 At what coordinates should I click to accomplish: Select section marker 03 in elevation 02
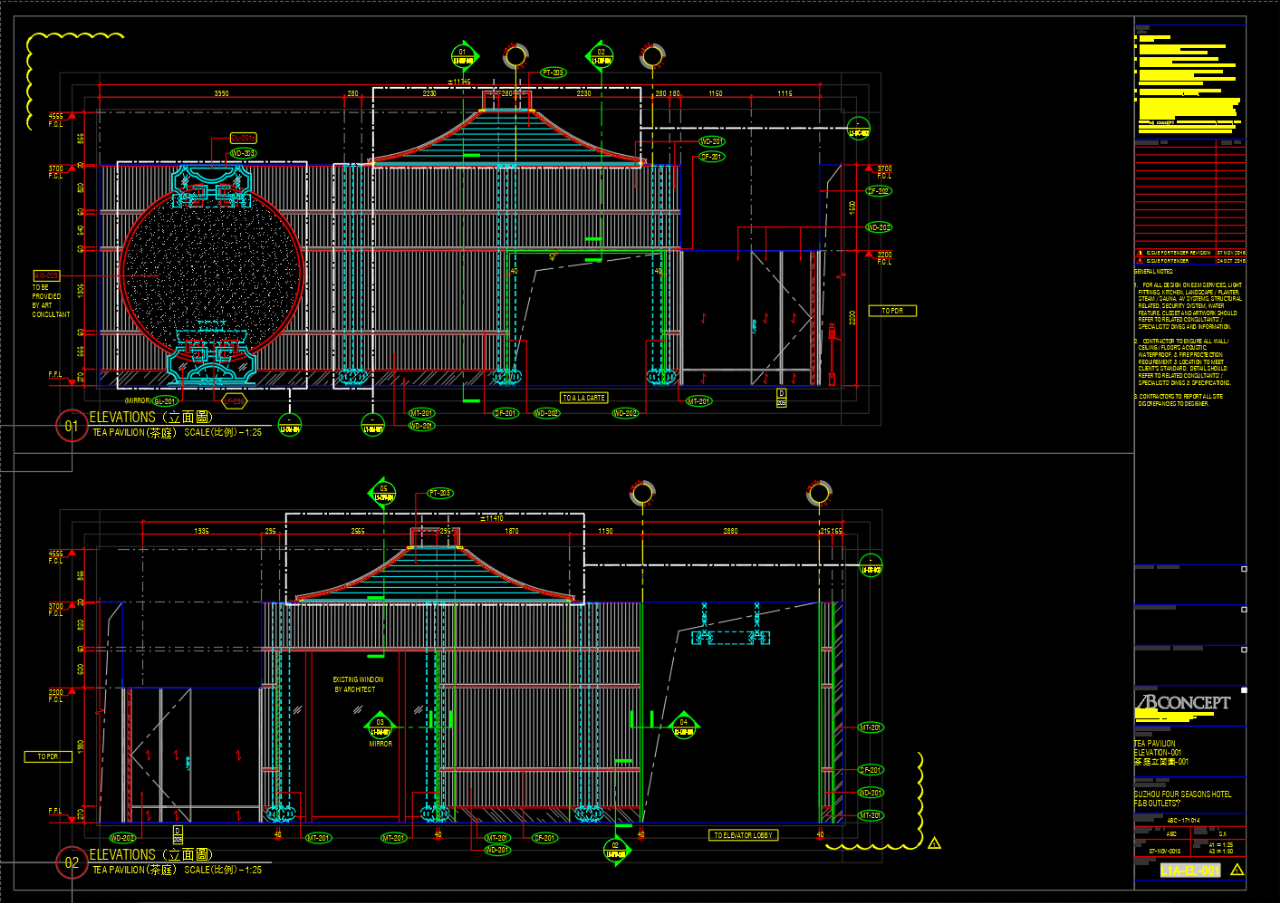click(379, 724)
